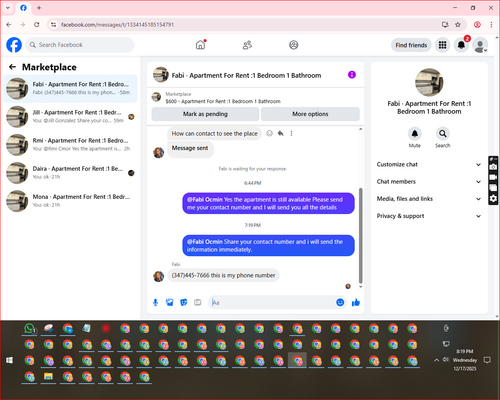
Task: Click the address bar URL
Action: click(x=117, y=25)
